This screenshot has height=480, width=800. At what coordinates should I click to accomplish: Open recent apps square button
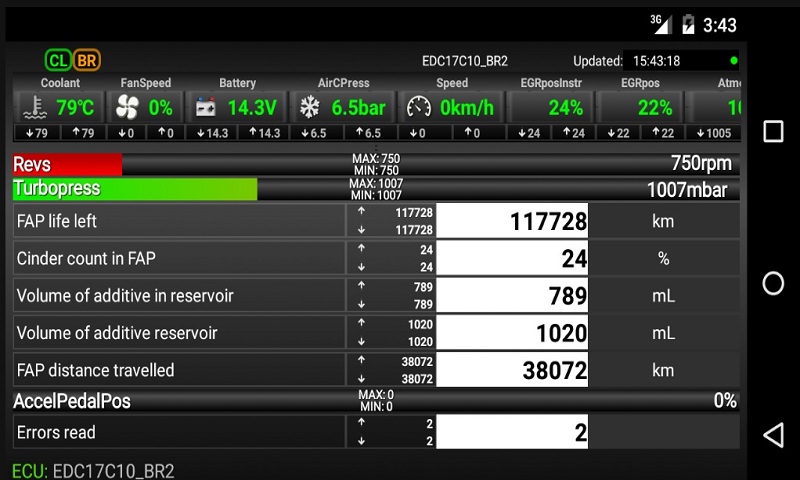(773, 132)
